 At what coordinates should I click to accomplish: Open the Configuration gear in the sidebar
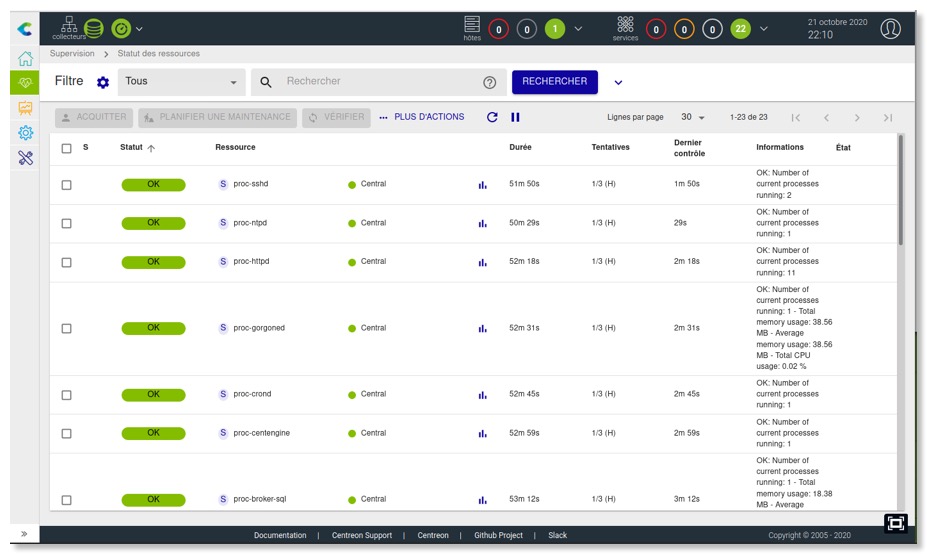[25, 133]
